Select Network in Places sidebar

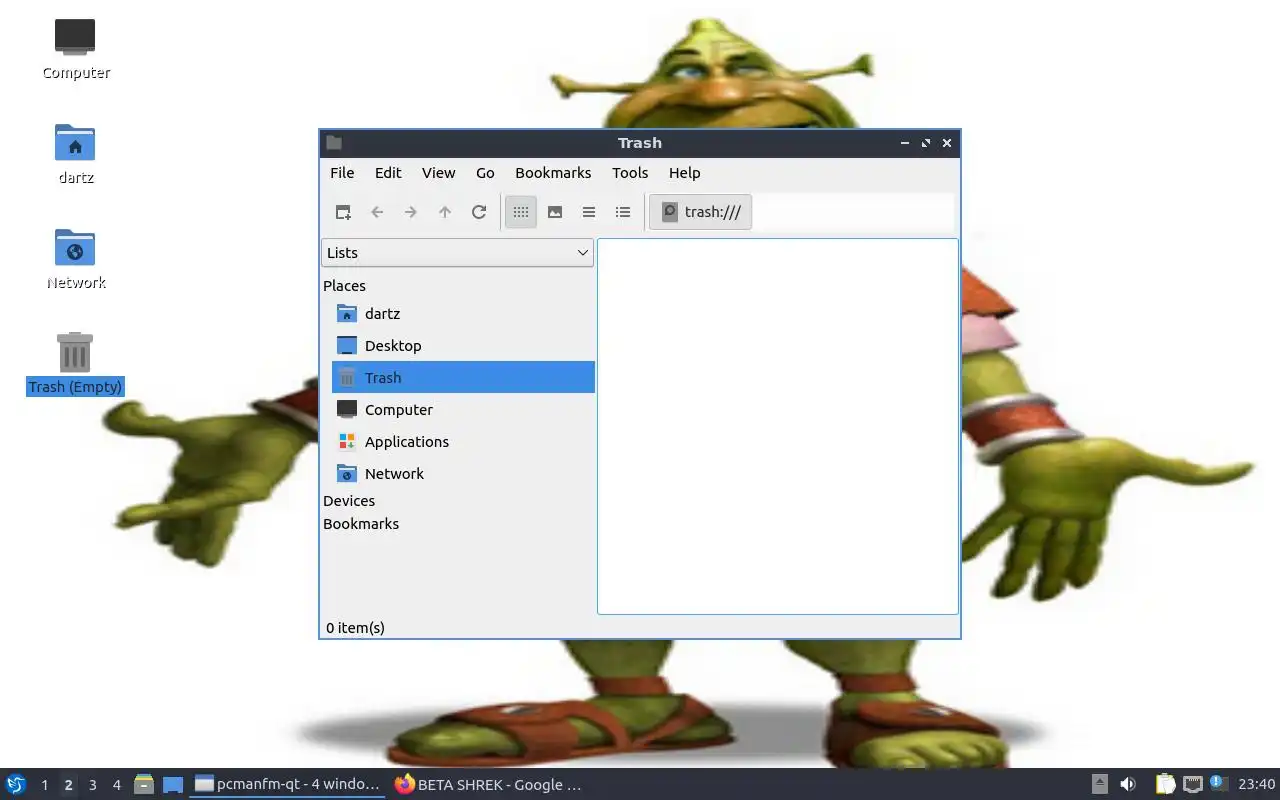pos(463,474)
